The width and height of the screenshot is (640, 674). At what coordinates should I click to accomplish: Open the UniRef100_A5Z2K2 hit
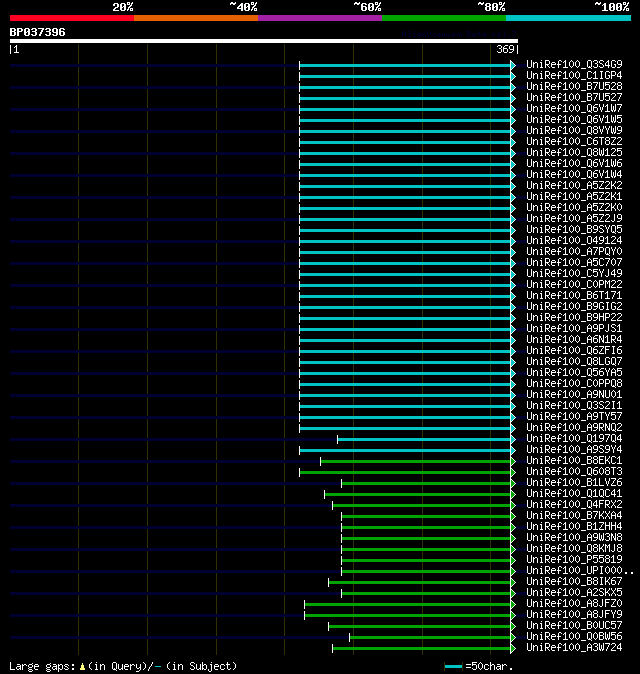574,185
